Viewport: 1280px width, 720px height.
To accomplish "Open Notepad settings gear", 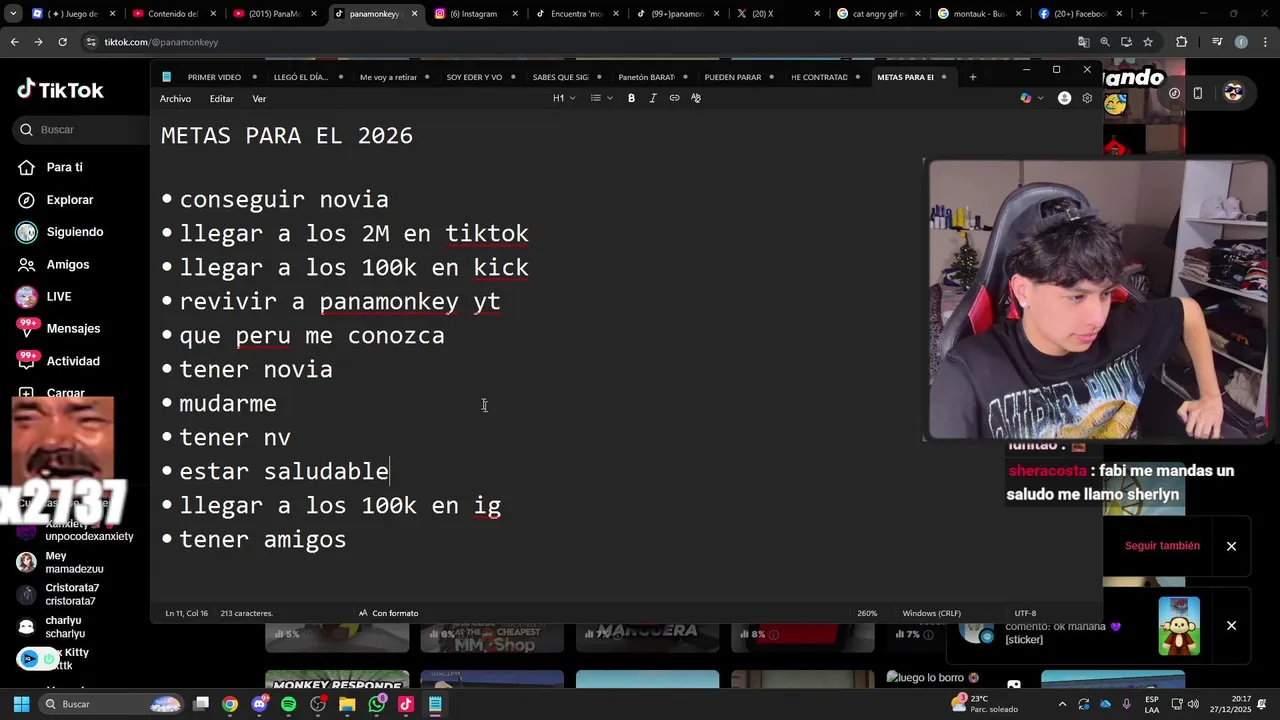I will 1087,98.
